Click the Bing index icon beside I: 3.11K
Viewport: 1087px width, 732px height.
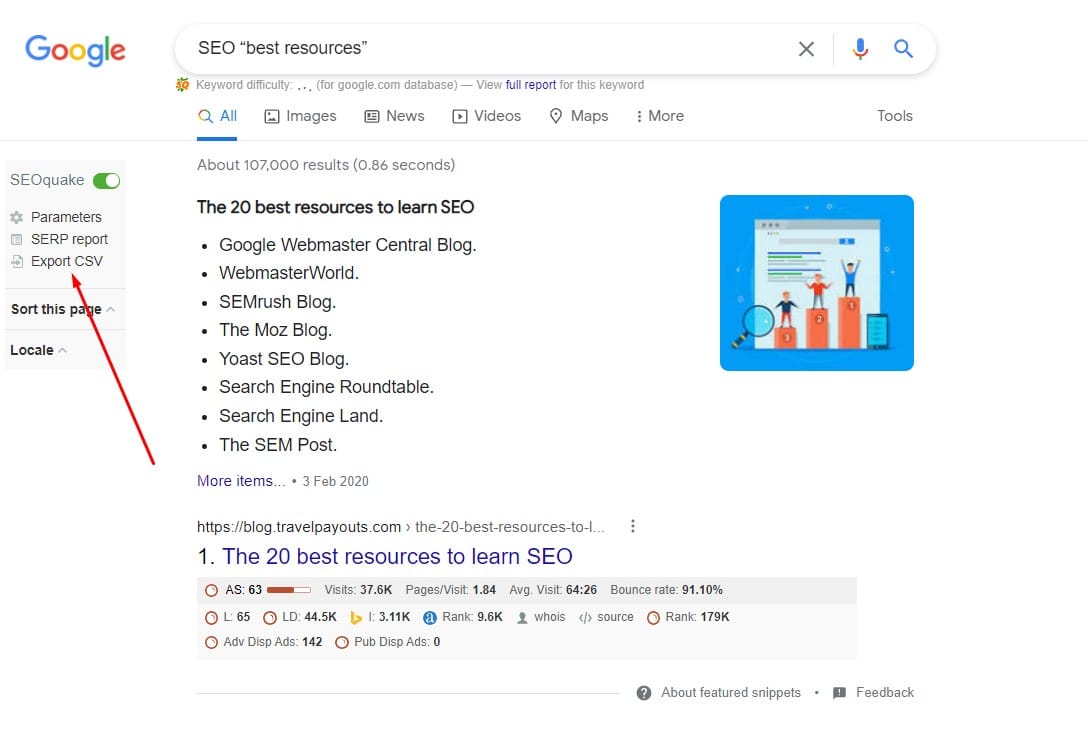(x=356, y=618)
